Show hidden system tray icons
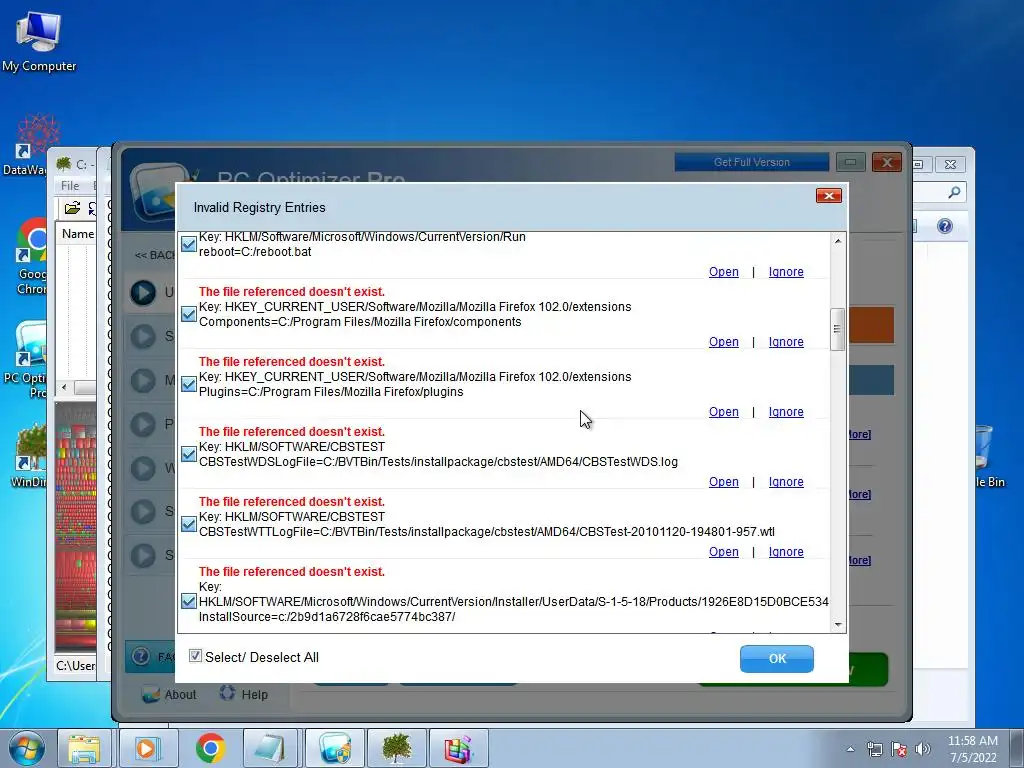This screenshot has height=768, width=1024. pyautogui.click(x=850, y=749)
